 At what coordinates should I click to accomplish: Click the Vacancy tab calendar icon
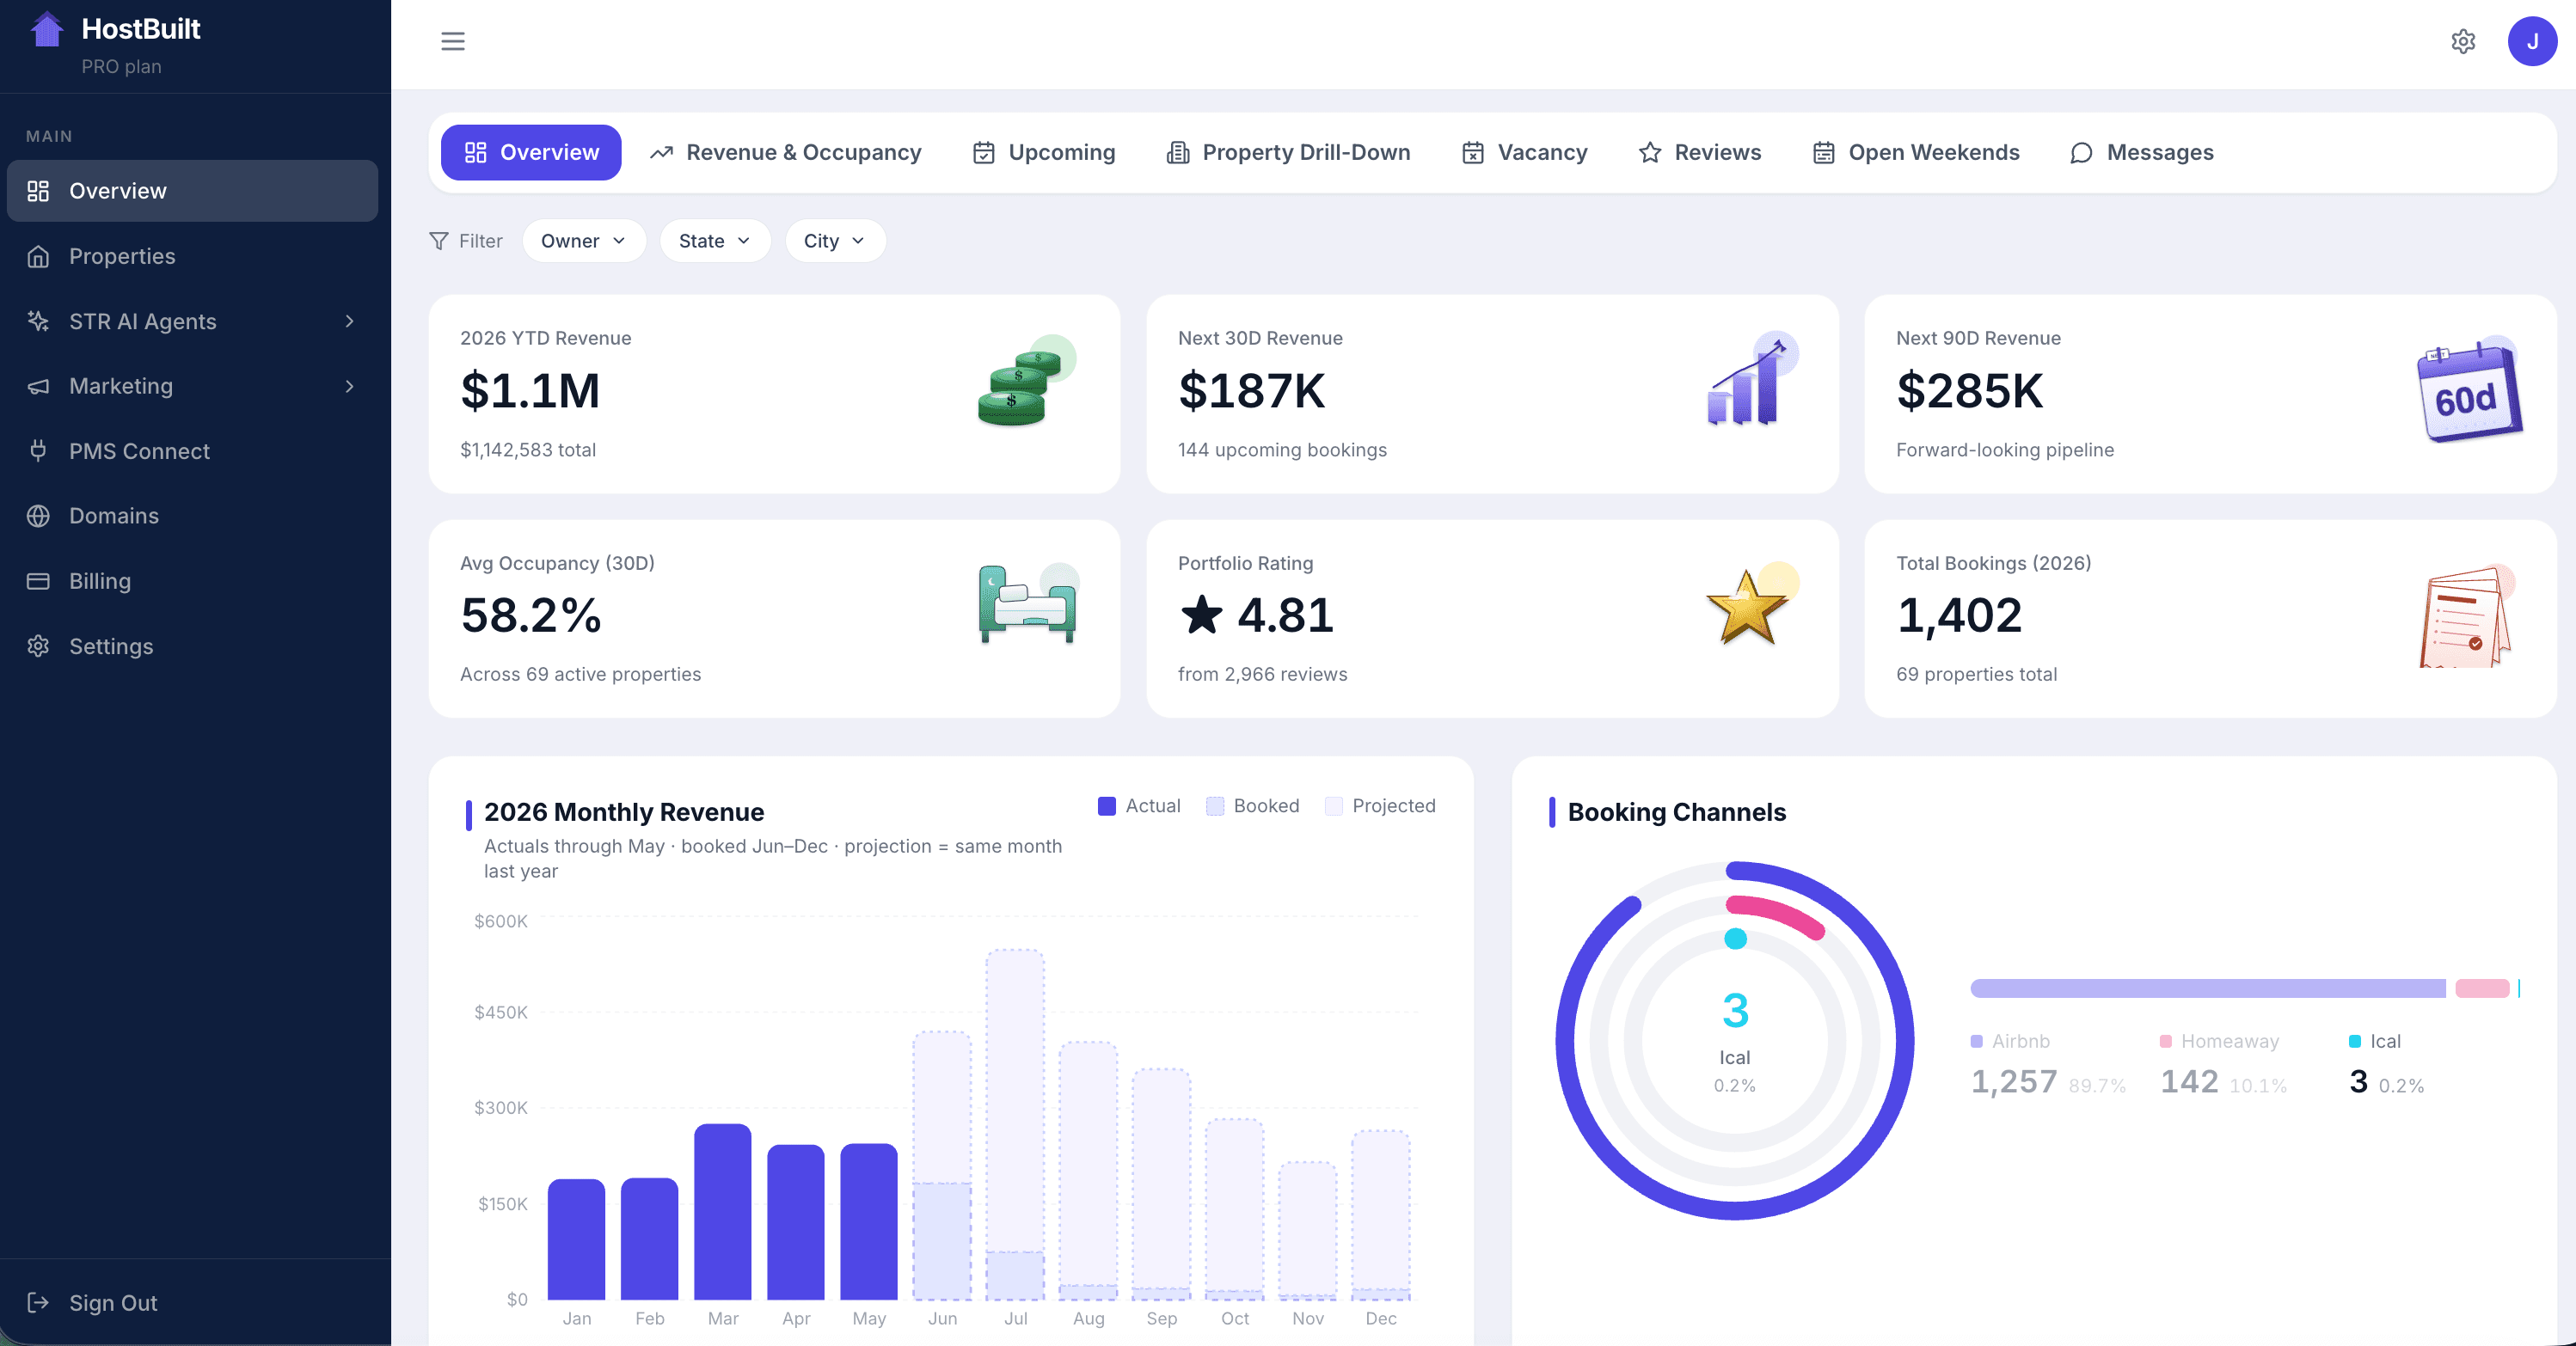pyautogui.click(x=1473, y=153)
